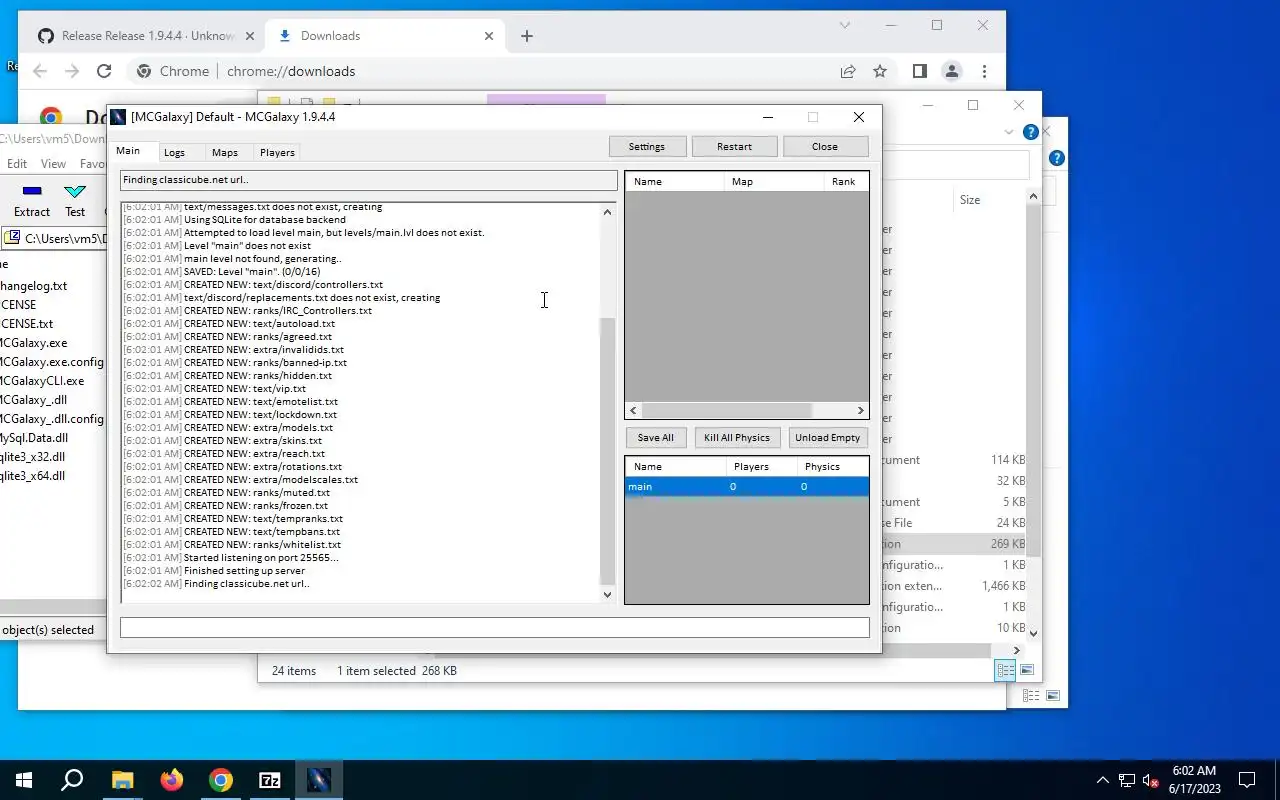Open the notification center icon
Image resolution: width=1280 pixels, height=800 pixels.
pyautogui.click(x=1247, y=780)
